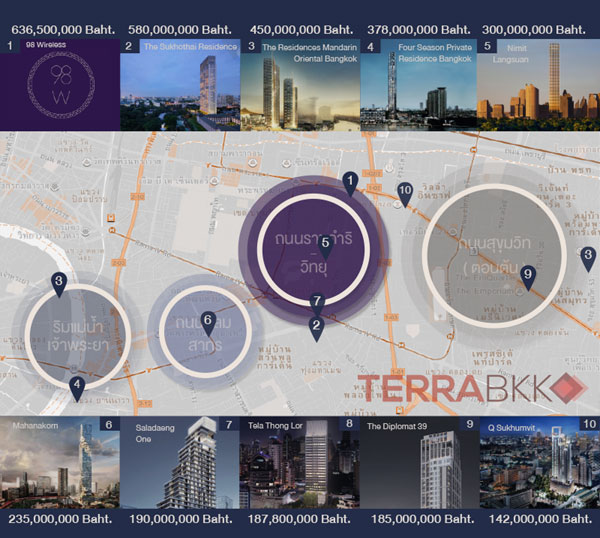Viewport: 600px width, 538px height.
Task: Click the TERRABKK logo
Action: pyautogui.click(x=473, y=388)
